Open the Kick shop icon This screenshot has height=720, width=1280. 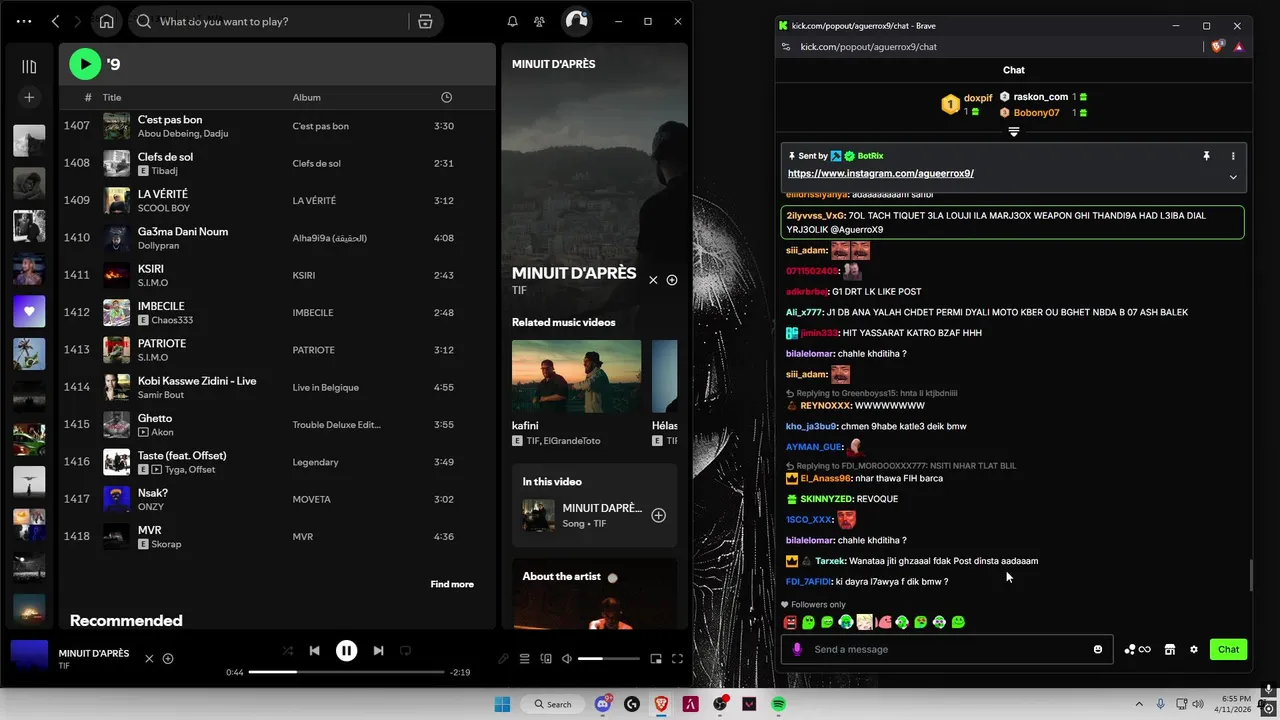[x=1169, y=649]
